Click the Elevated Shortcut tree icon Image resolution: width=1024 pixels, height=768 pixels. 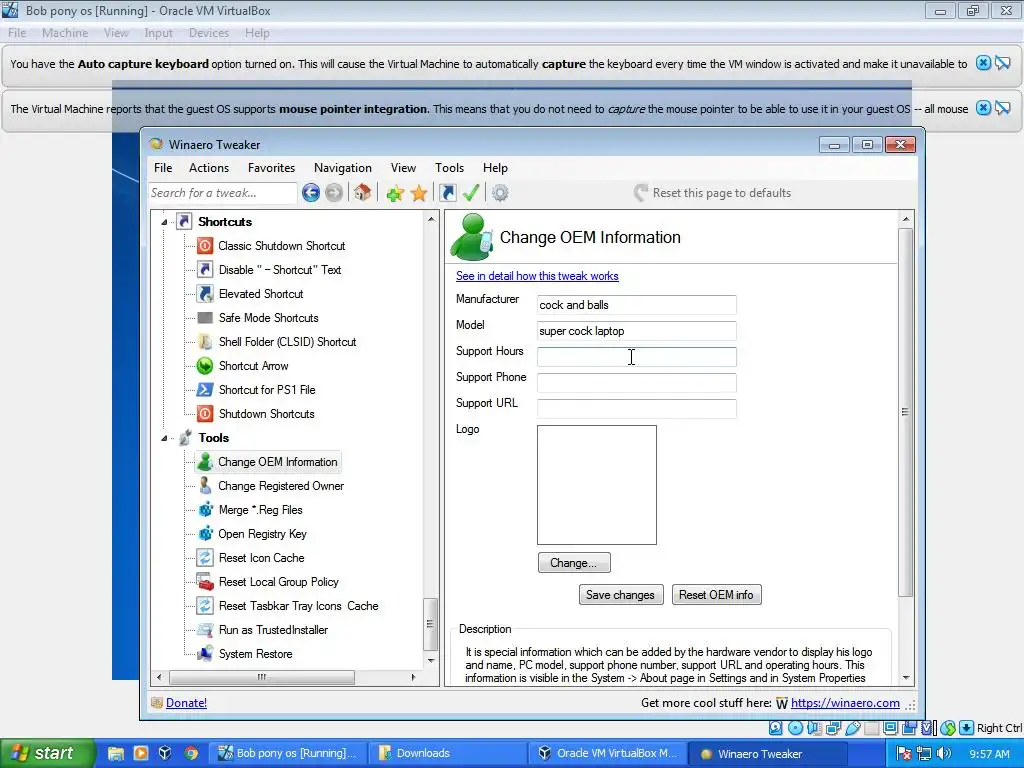pos(205,294)
